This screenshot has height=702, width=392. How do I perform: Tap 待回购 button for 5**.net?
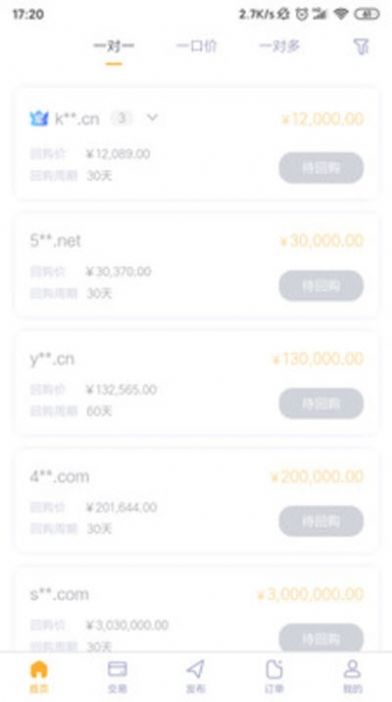tap(321, 286)
